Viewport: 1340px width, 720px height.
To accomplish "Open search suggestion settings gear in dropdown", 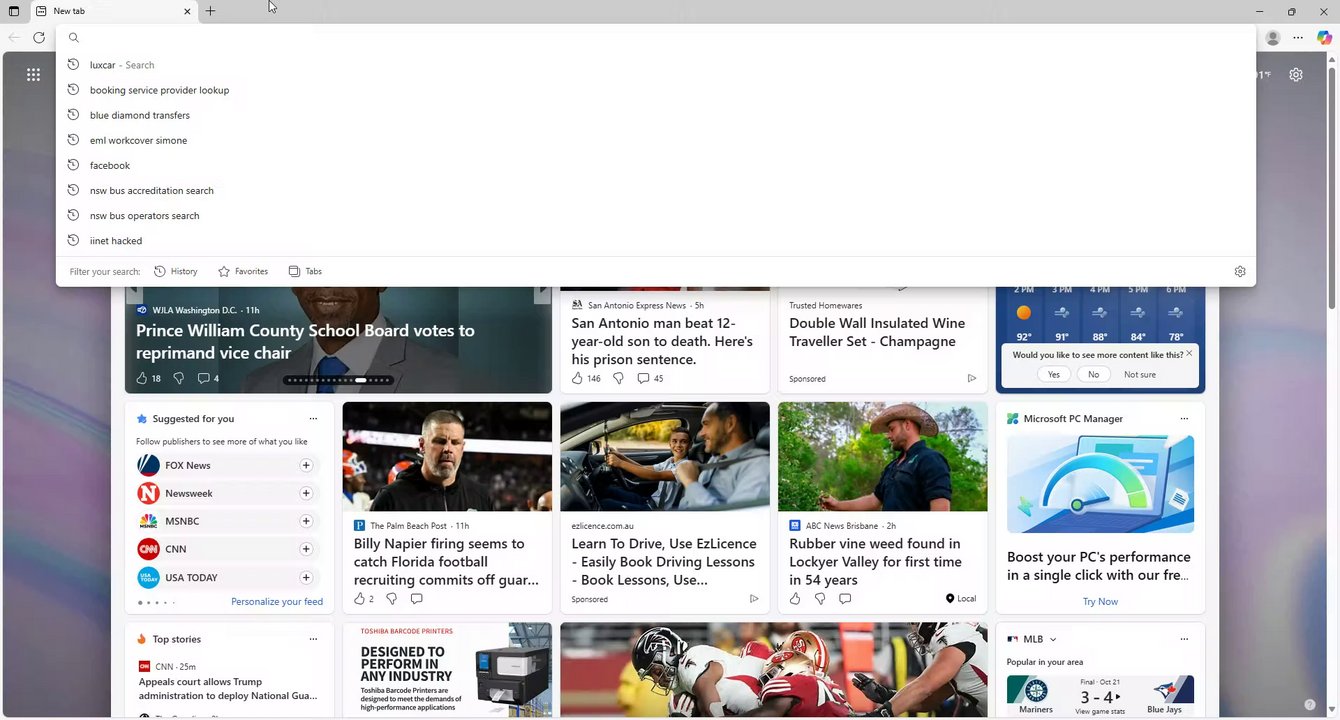I will pos(1240,271).
